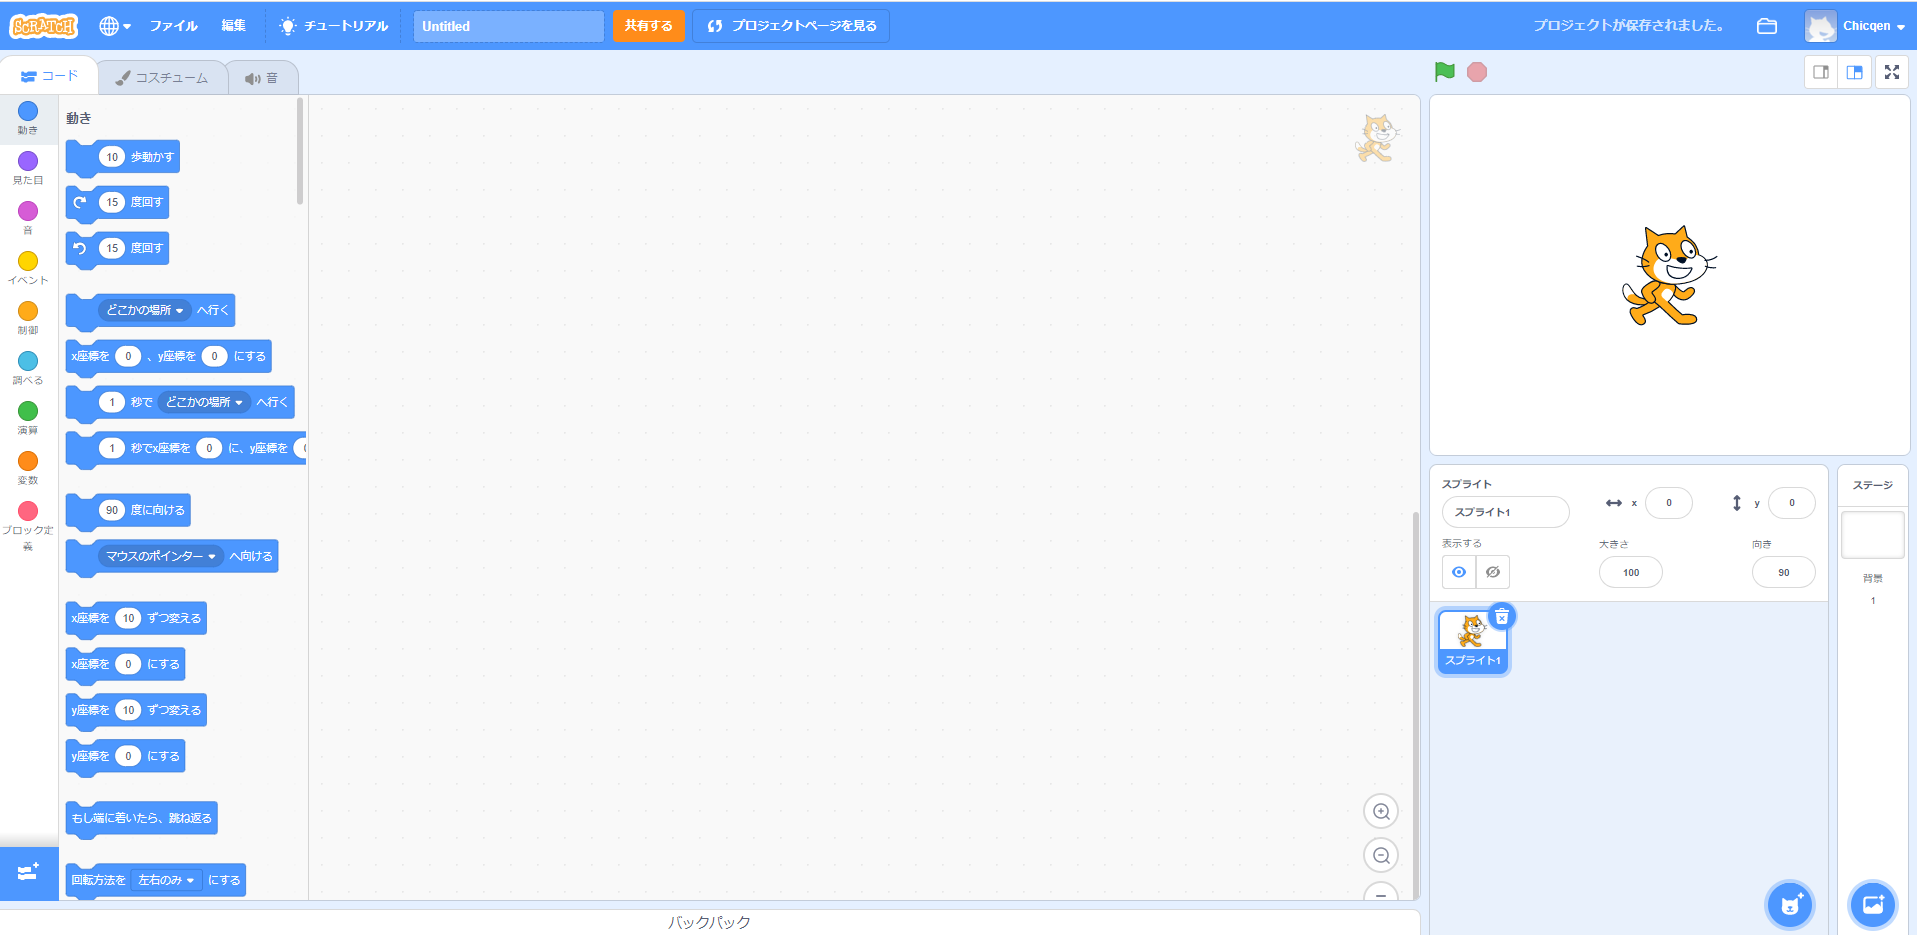Click the 向き direction field 90
The image size is (1917, 935).
click(1784, 572)
